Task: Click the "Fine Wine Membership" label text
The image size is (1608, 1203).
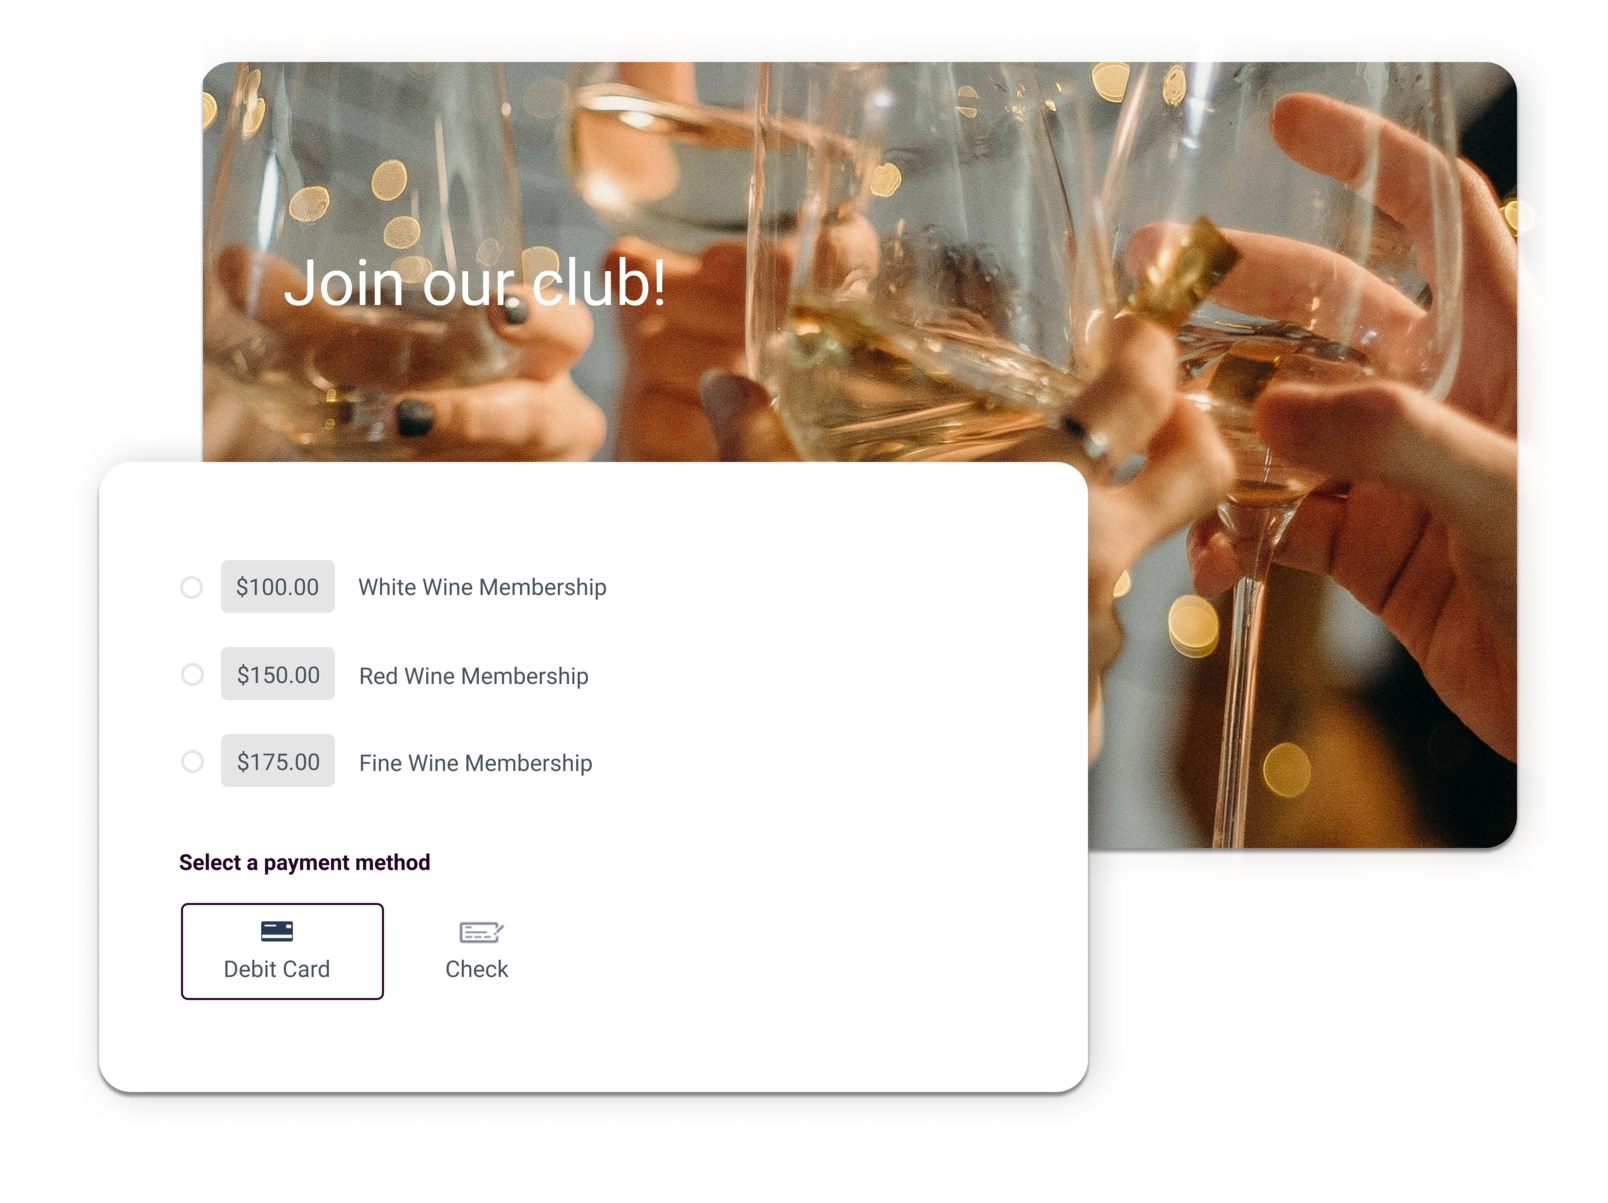Action: 475,763
